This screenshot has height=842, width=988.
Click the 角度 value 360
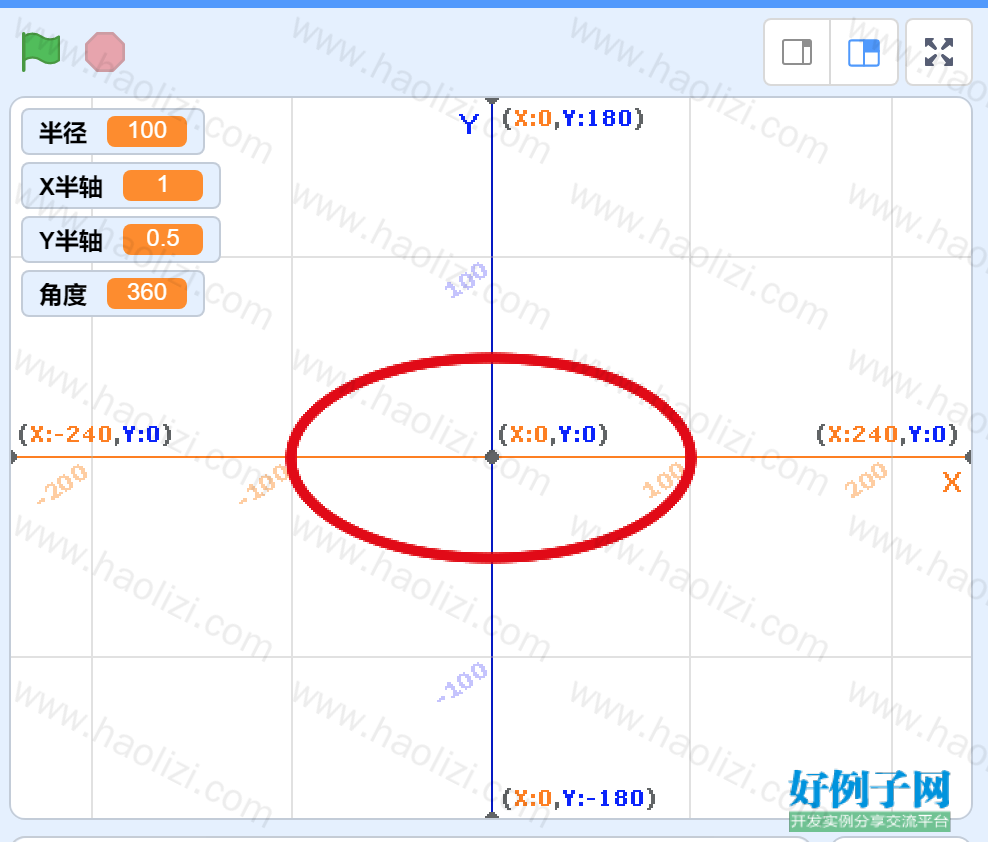(x=147, y=293)
